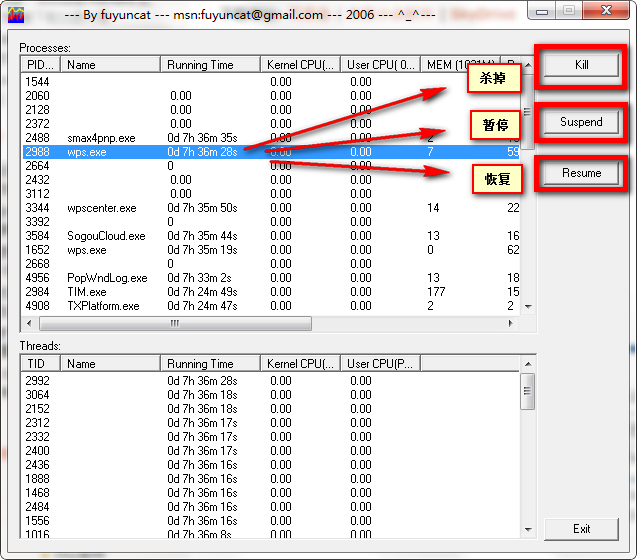Select the smax4pnp.exe process row

coord(271,138)
